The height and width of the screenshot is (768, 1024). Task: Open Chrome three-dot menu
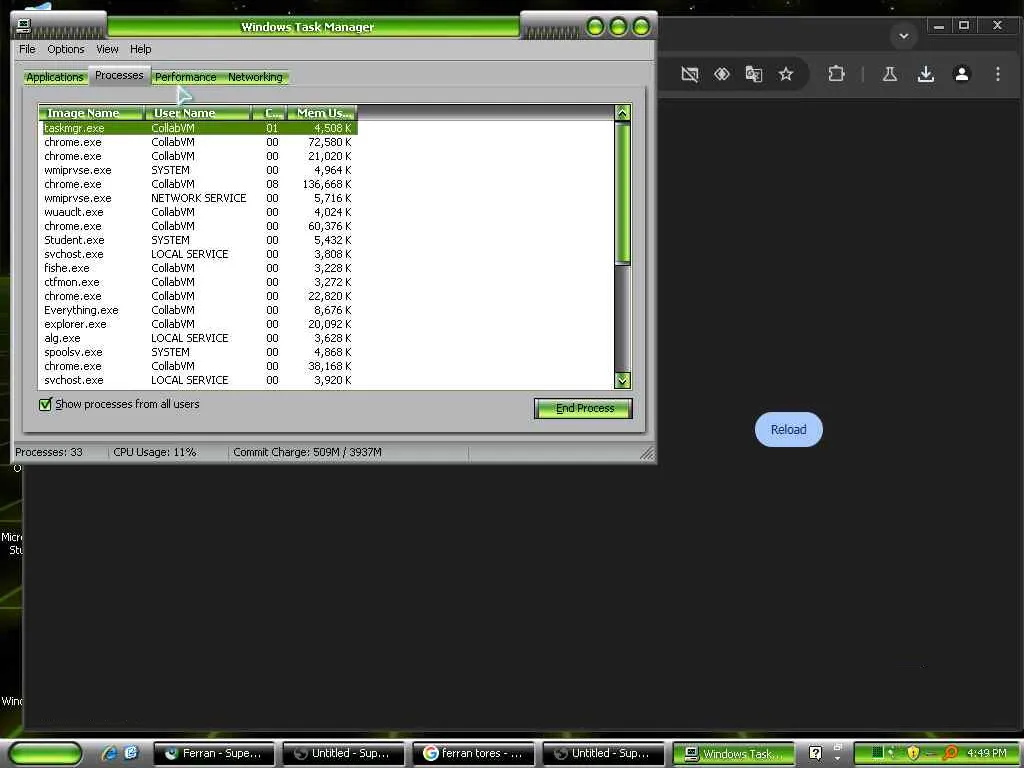coord(998,74)
